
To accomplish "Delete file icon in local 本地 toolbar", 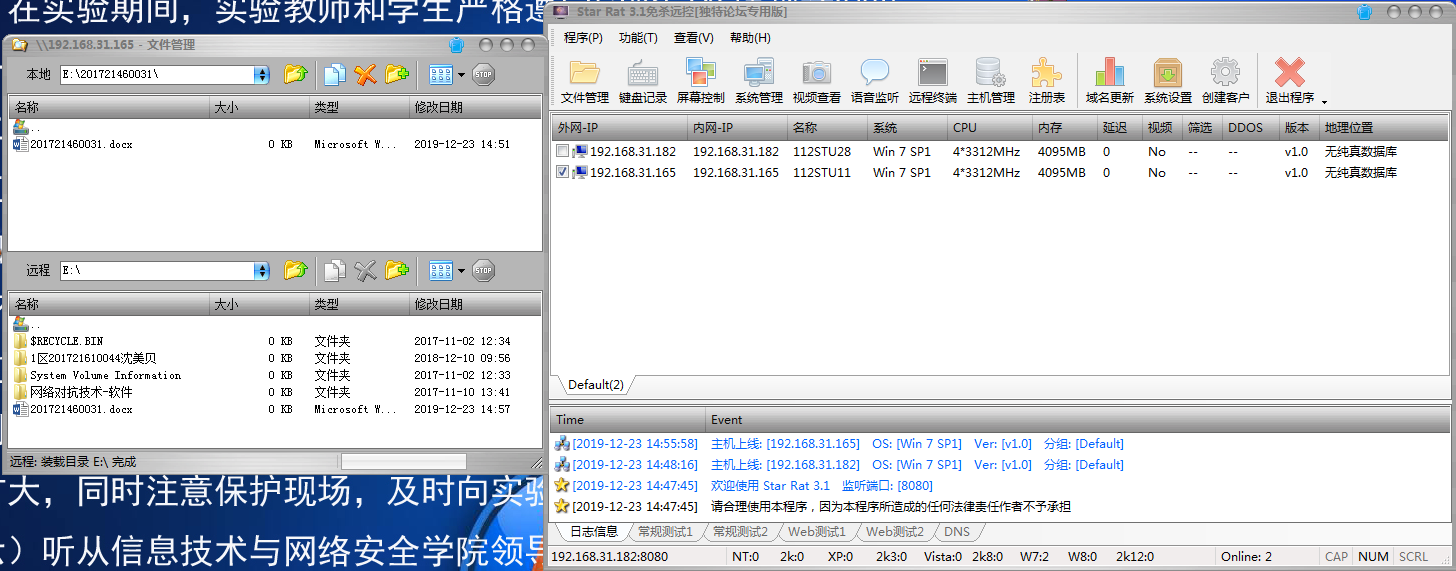I will (x=366, y=74).
